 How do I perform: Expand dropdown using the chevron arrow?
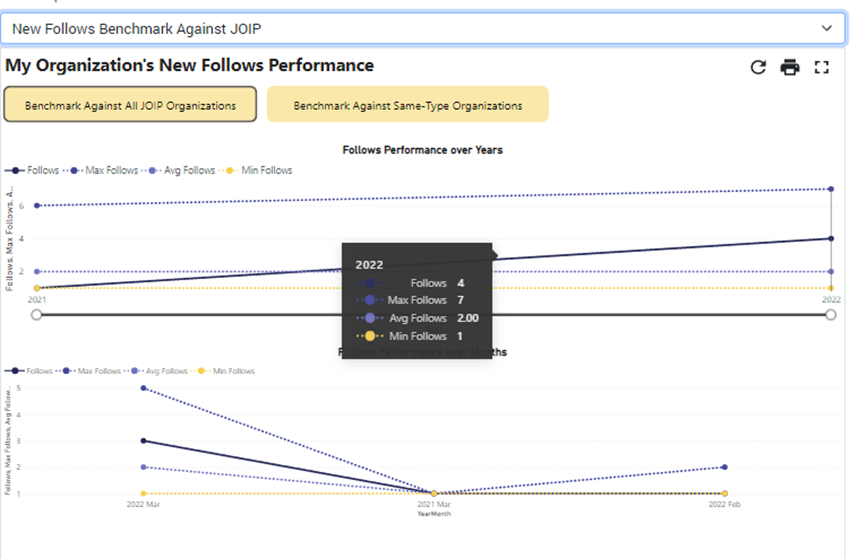(826, 28)
